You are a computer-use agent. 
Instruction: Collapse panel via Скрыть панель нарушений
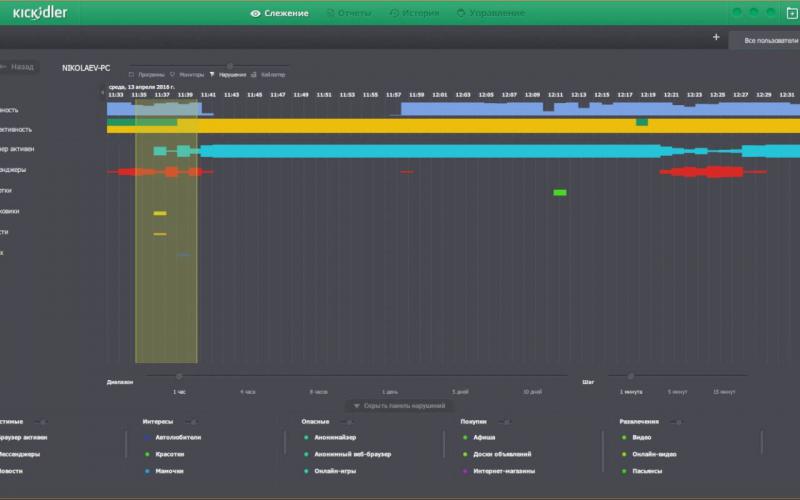point(400,406)
